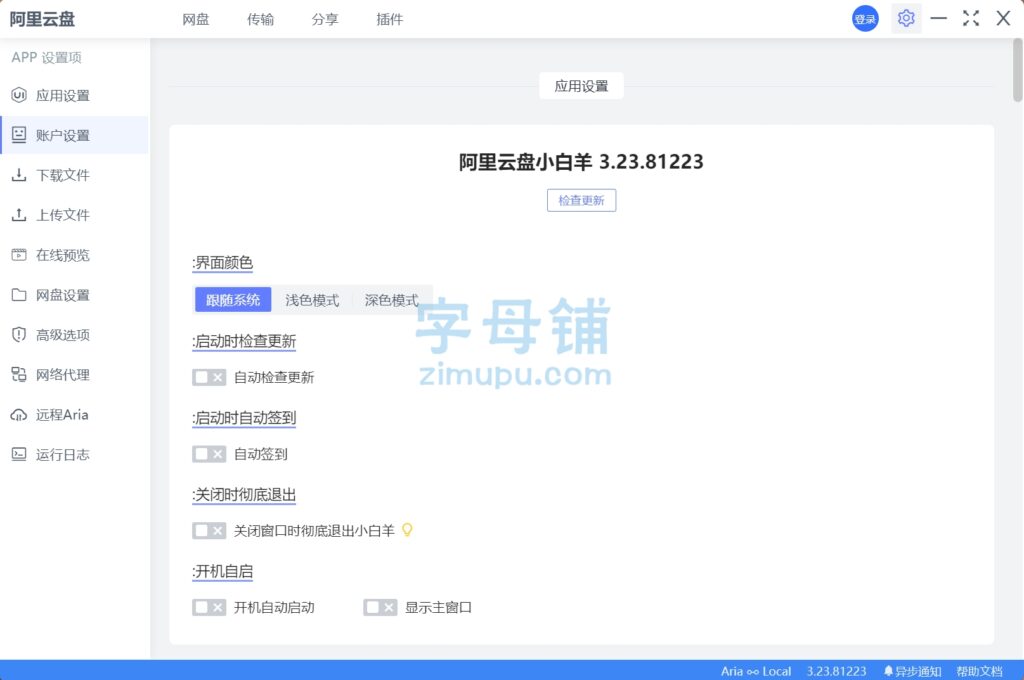Select 跟随系统 color mode
This screenshot has height=680, width=1024.
[x=233, y=300]
